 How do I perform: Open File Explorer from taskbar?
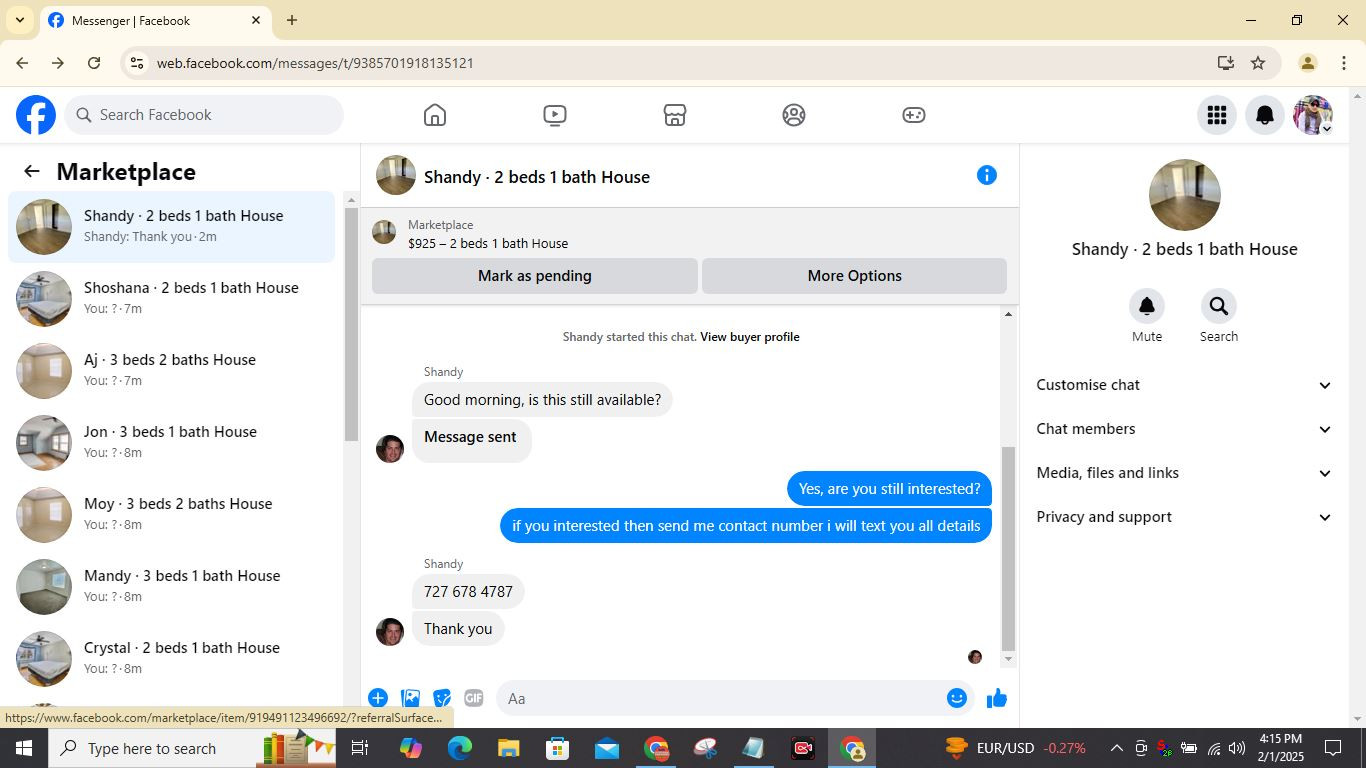point(509,748)
